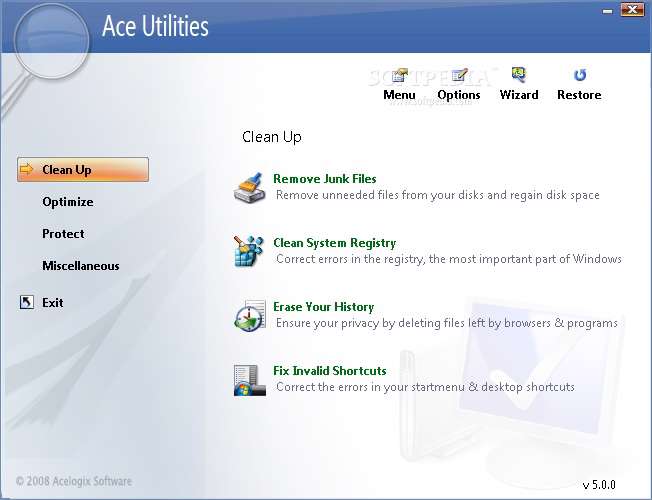The image size is (652, 500).
Task: Click the Wizard icon
Action: point(519,75)
